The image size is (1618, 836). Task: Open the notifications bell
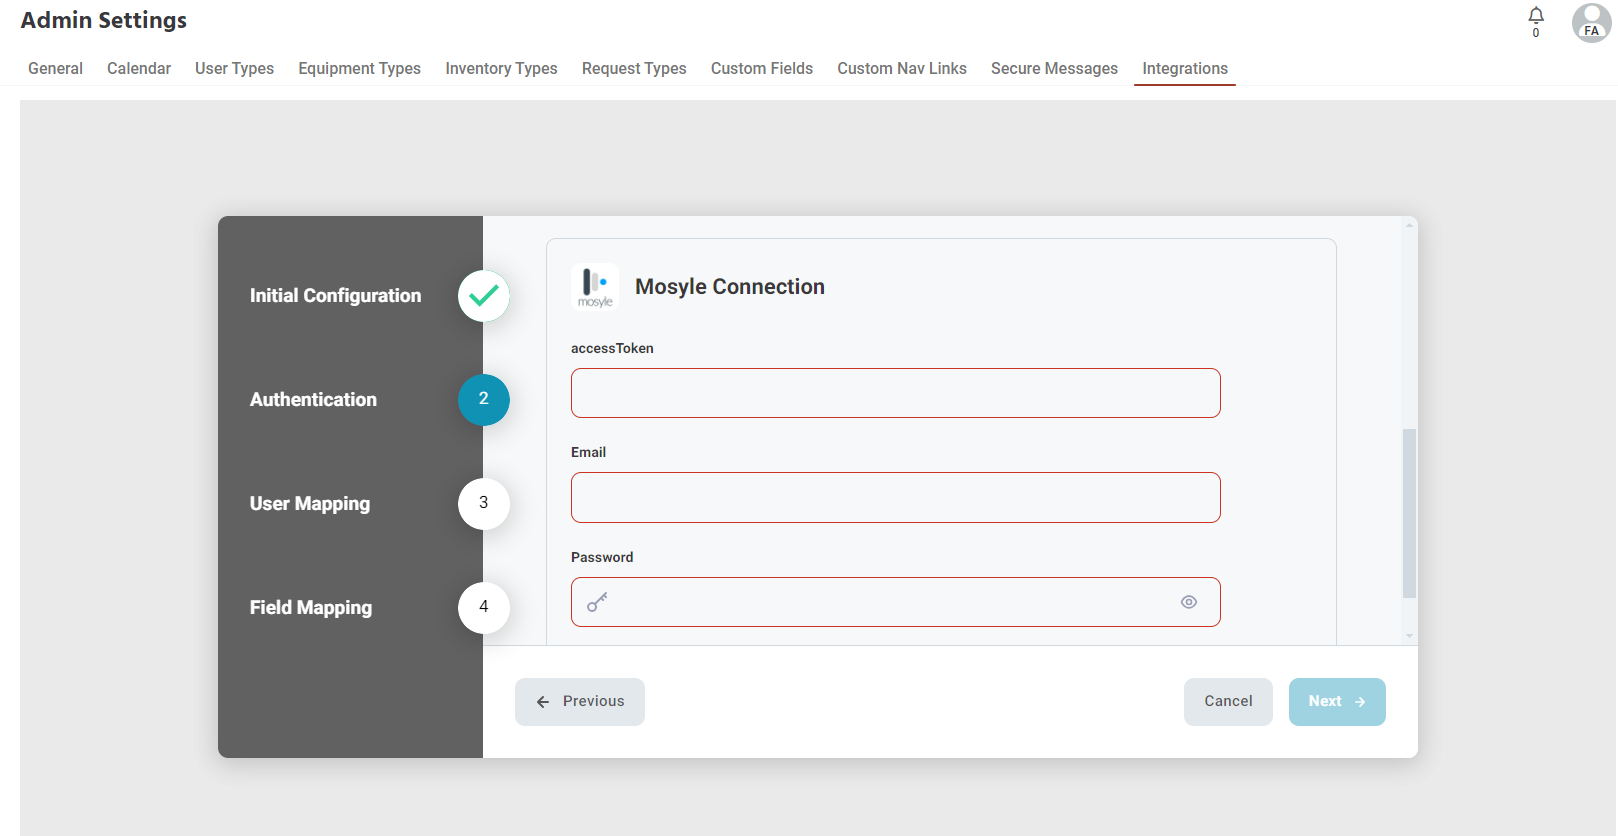1536,15
